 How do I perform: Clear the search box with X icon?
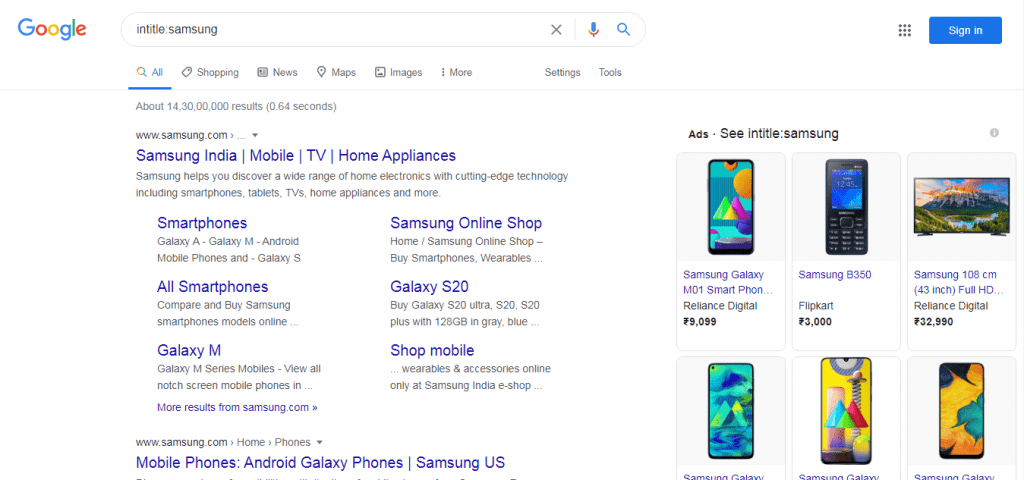pos(556,30)
